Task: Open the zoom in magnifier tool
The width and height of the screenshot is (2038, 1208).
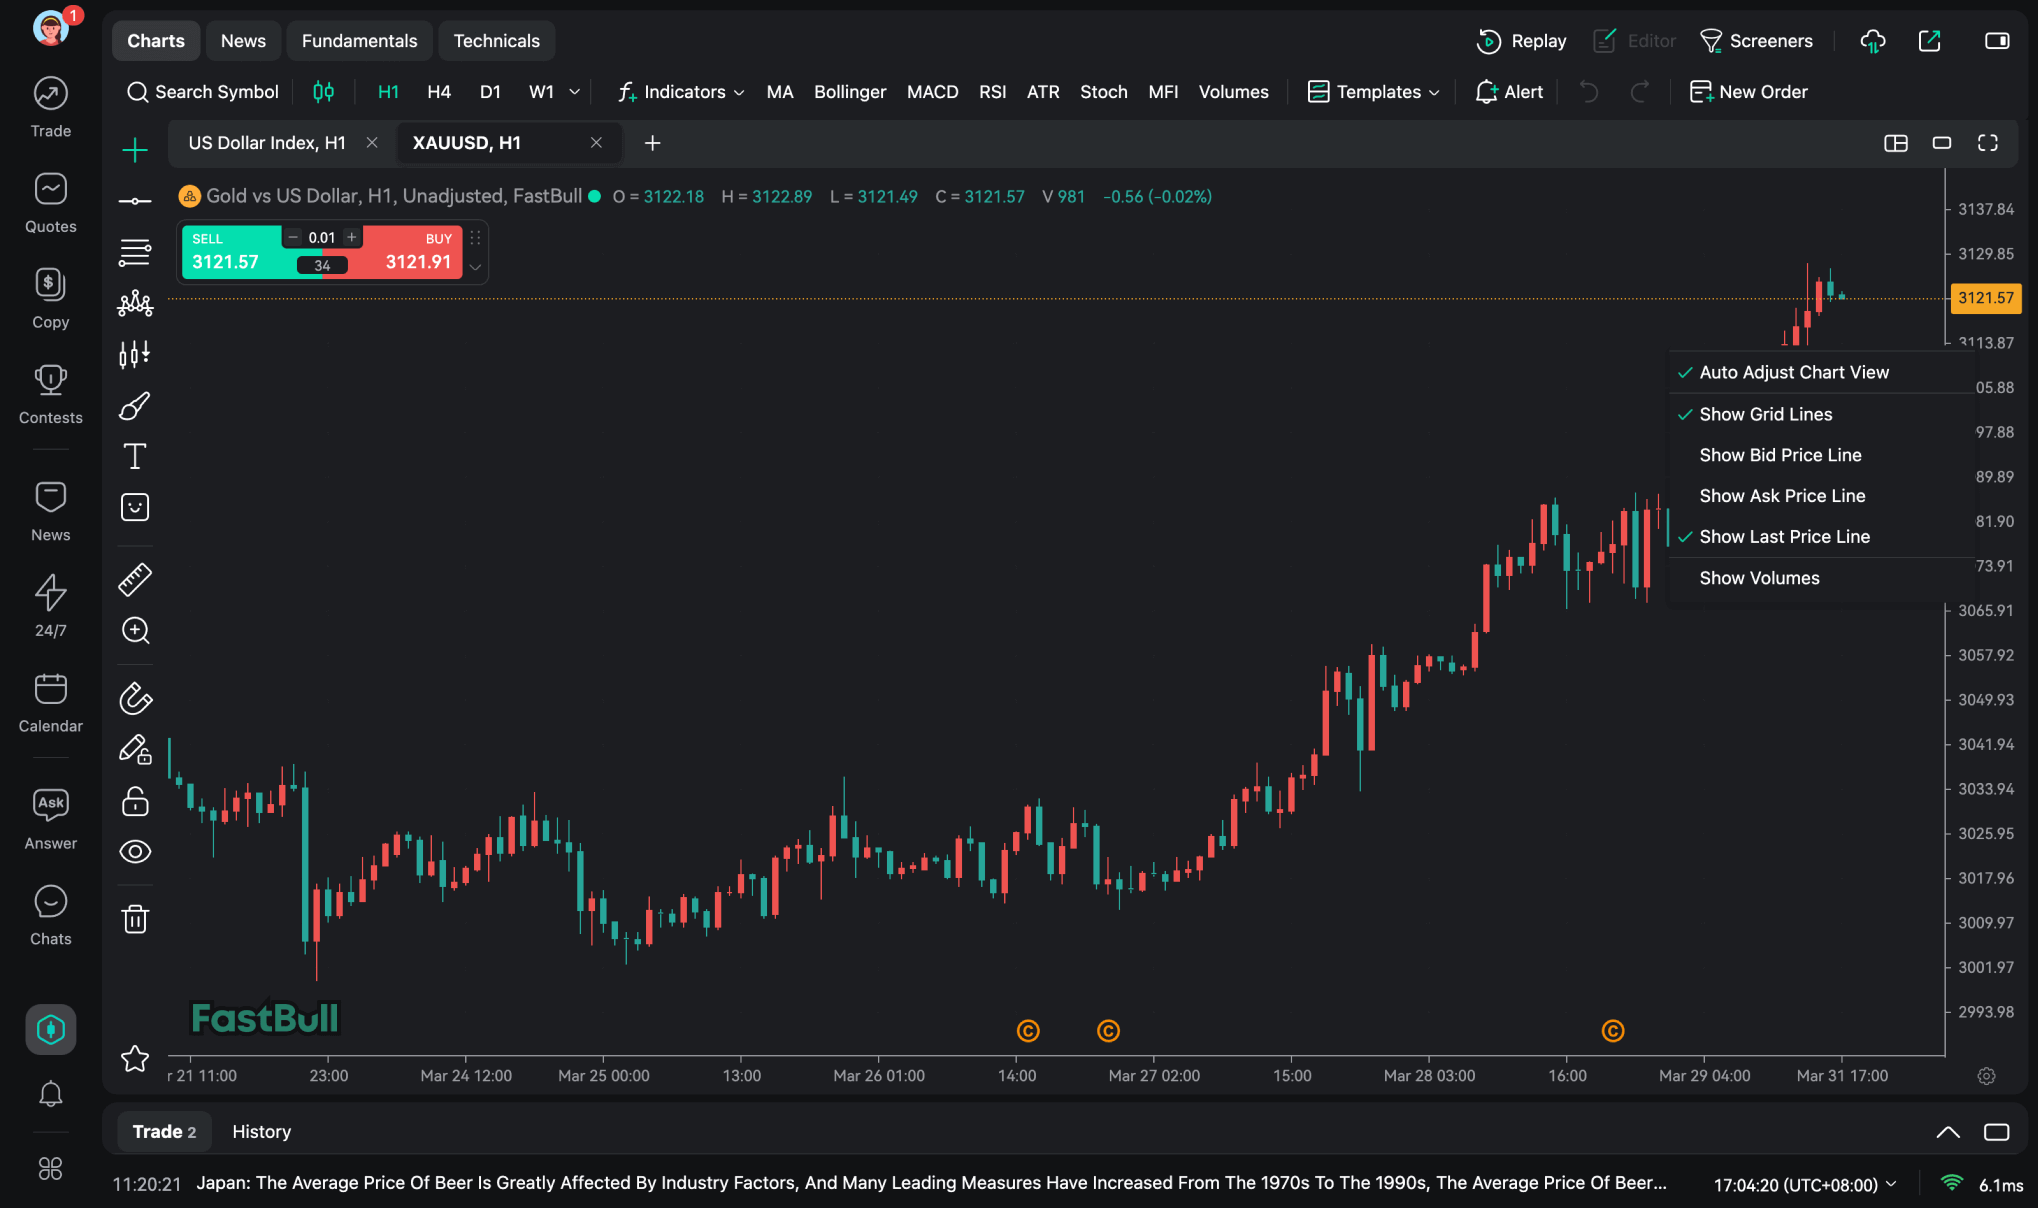Action: 135,631
